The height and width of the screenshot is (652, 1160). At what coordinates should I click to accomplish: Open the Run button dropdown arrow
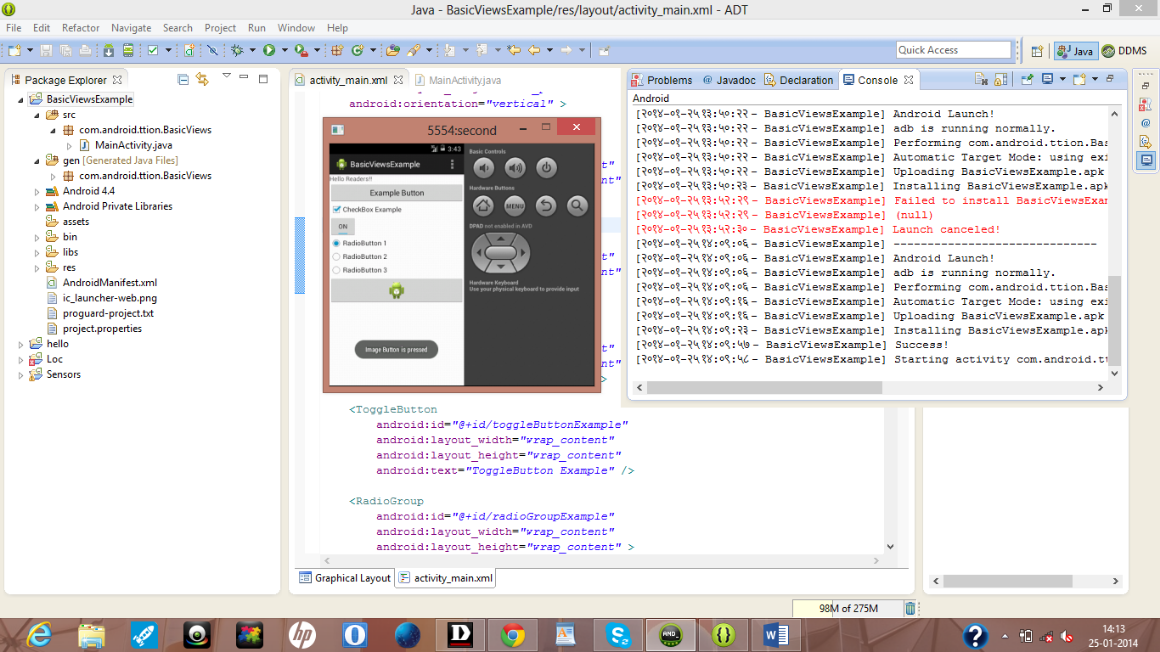tap(285, 50)
